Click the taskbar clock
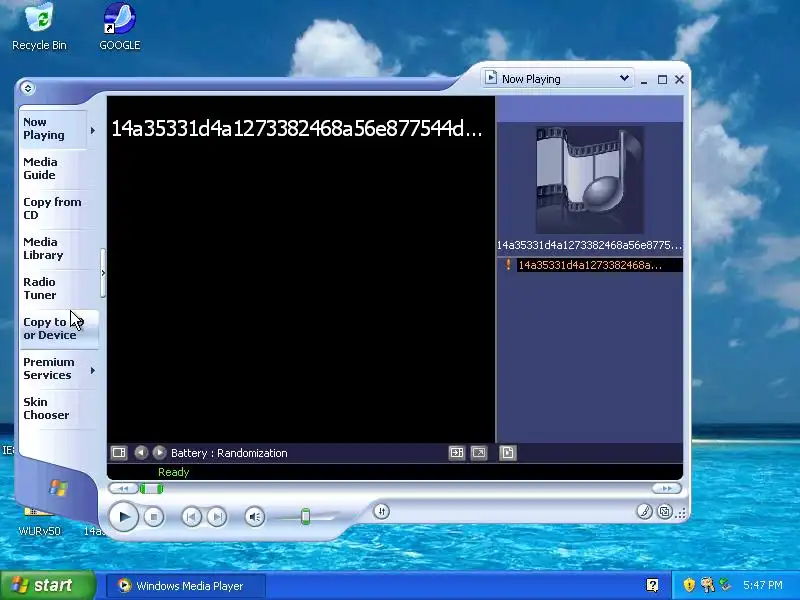This screenshot has width=800, height=600. (763, 585)
